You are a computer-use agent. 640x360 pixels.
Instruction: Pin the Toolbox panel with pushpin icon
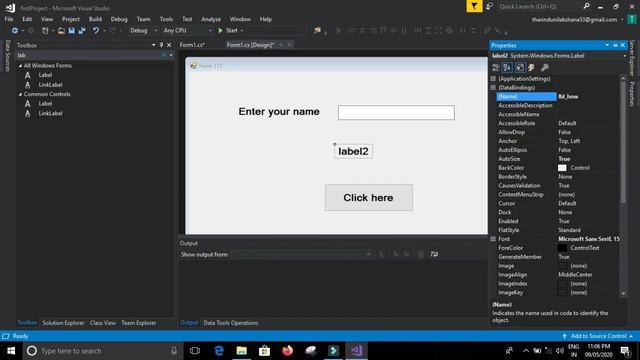(x=161, y=45)
